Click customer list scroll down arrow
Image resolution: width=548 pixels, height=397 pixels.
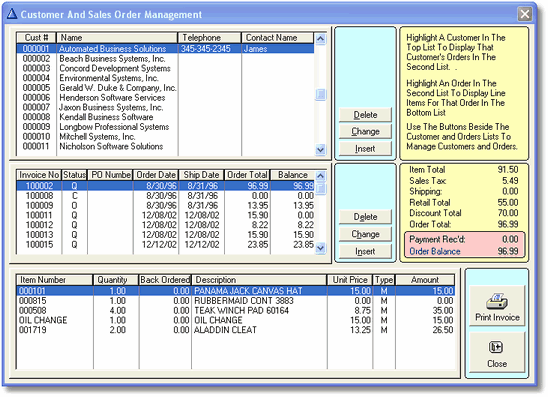[320, 150]
